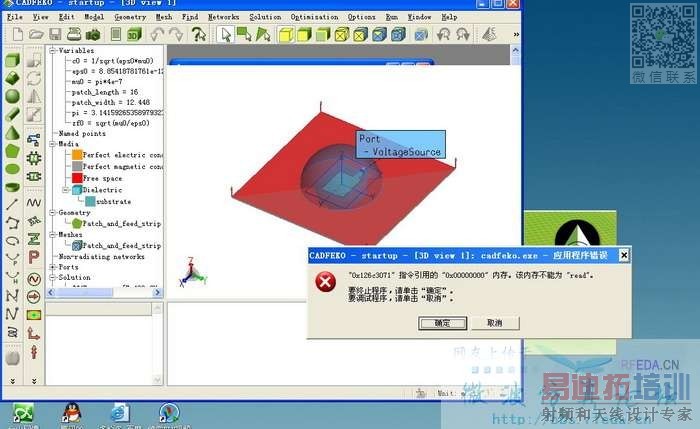The height and width of the screenshot is (429, 700).
Task: Click 确定 in the error dialog
Action: tap(442, 323)
